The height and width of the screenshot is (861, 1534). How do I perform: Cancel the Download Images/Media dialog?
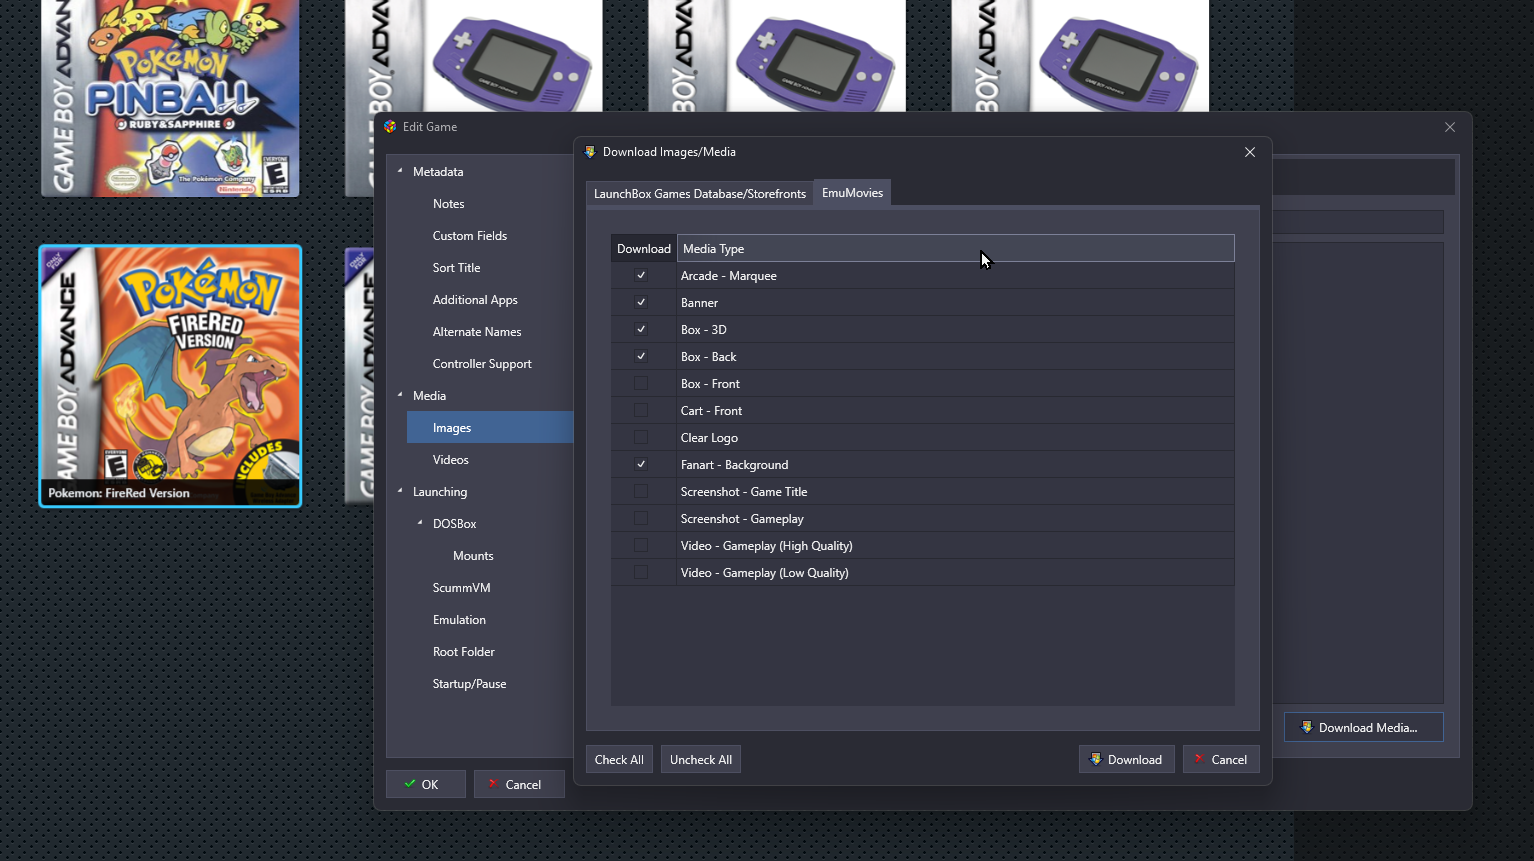point(1221,759)
